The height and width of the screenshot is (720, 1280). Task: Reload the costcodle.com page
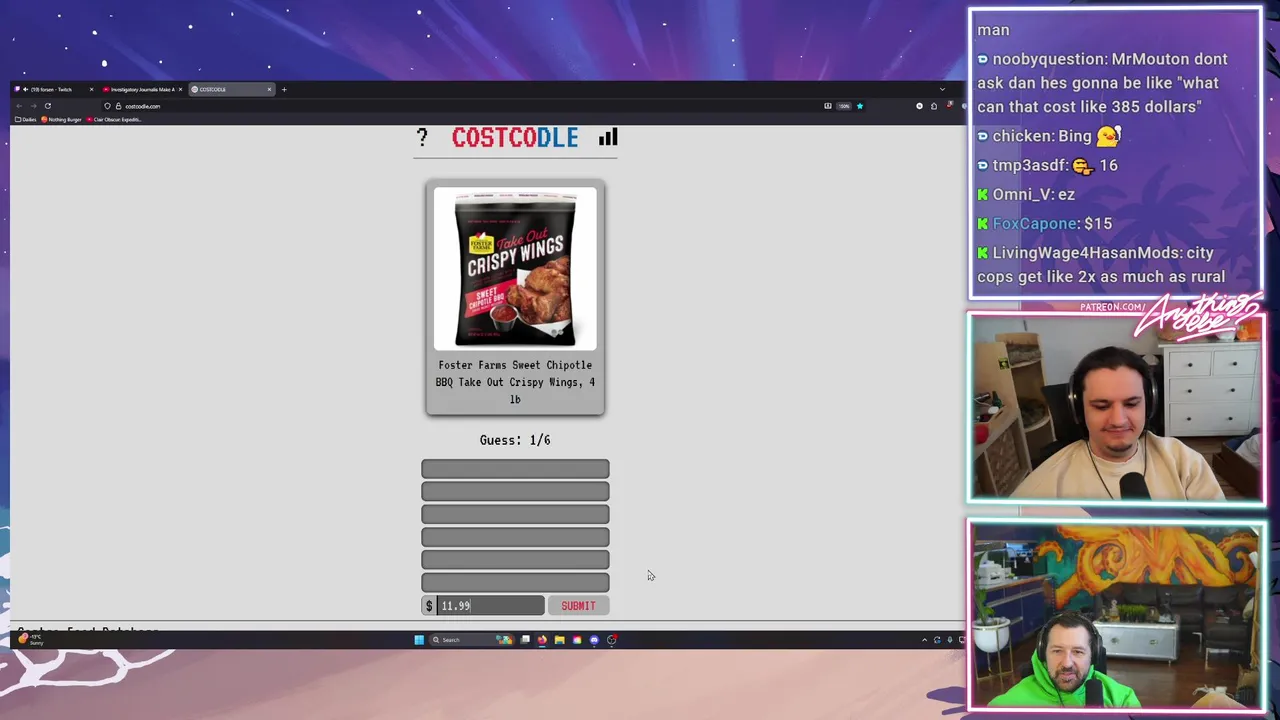pyautogui.click(x=47, y=106)
